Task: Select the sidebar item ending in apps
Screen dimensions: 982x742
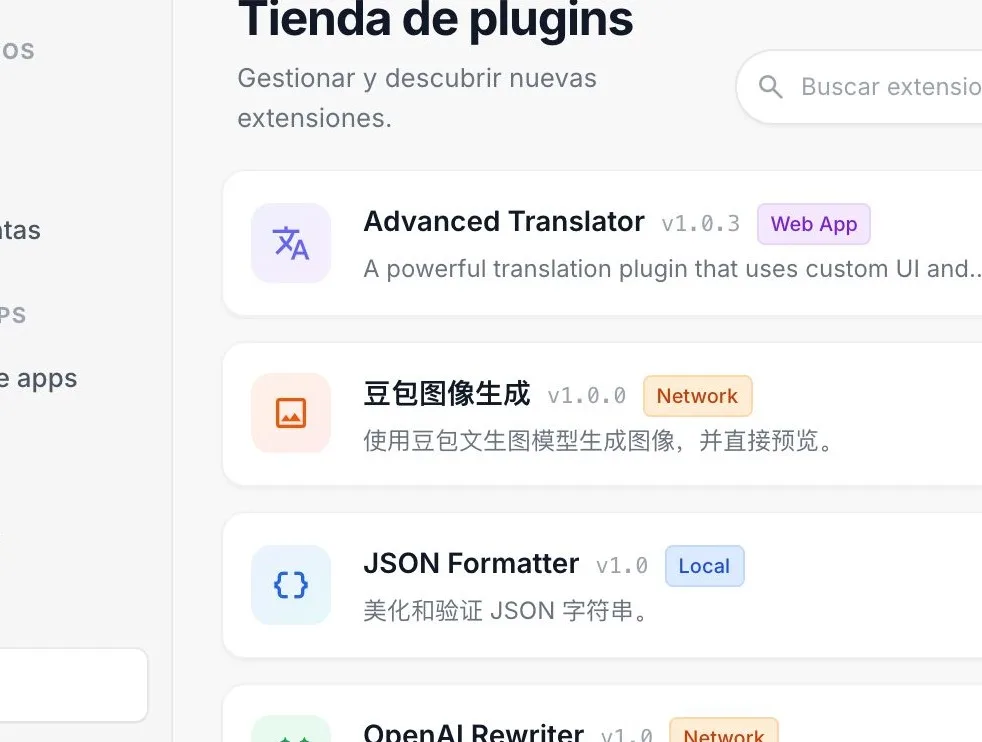Action: pyautogui.click(x=39, y=378)
